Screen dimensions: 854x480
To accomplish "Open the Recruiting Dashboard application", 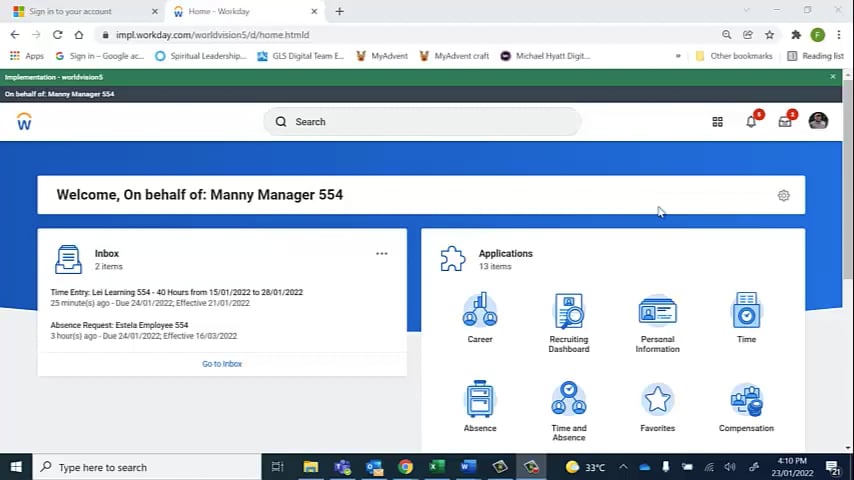I will click(x=569, y=323).
